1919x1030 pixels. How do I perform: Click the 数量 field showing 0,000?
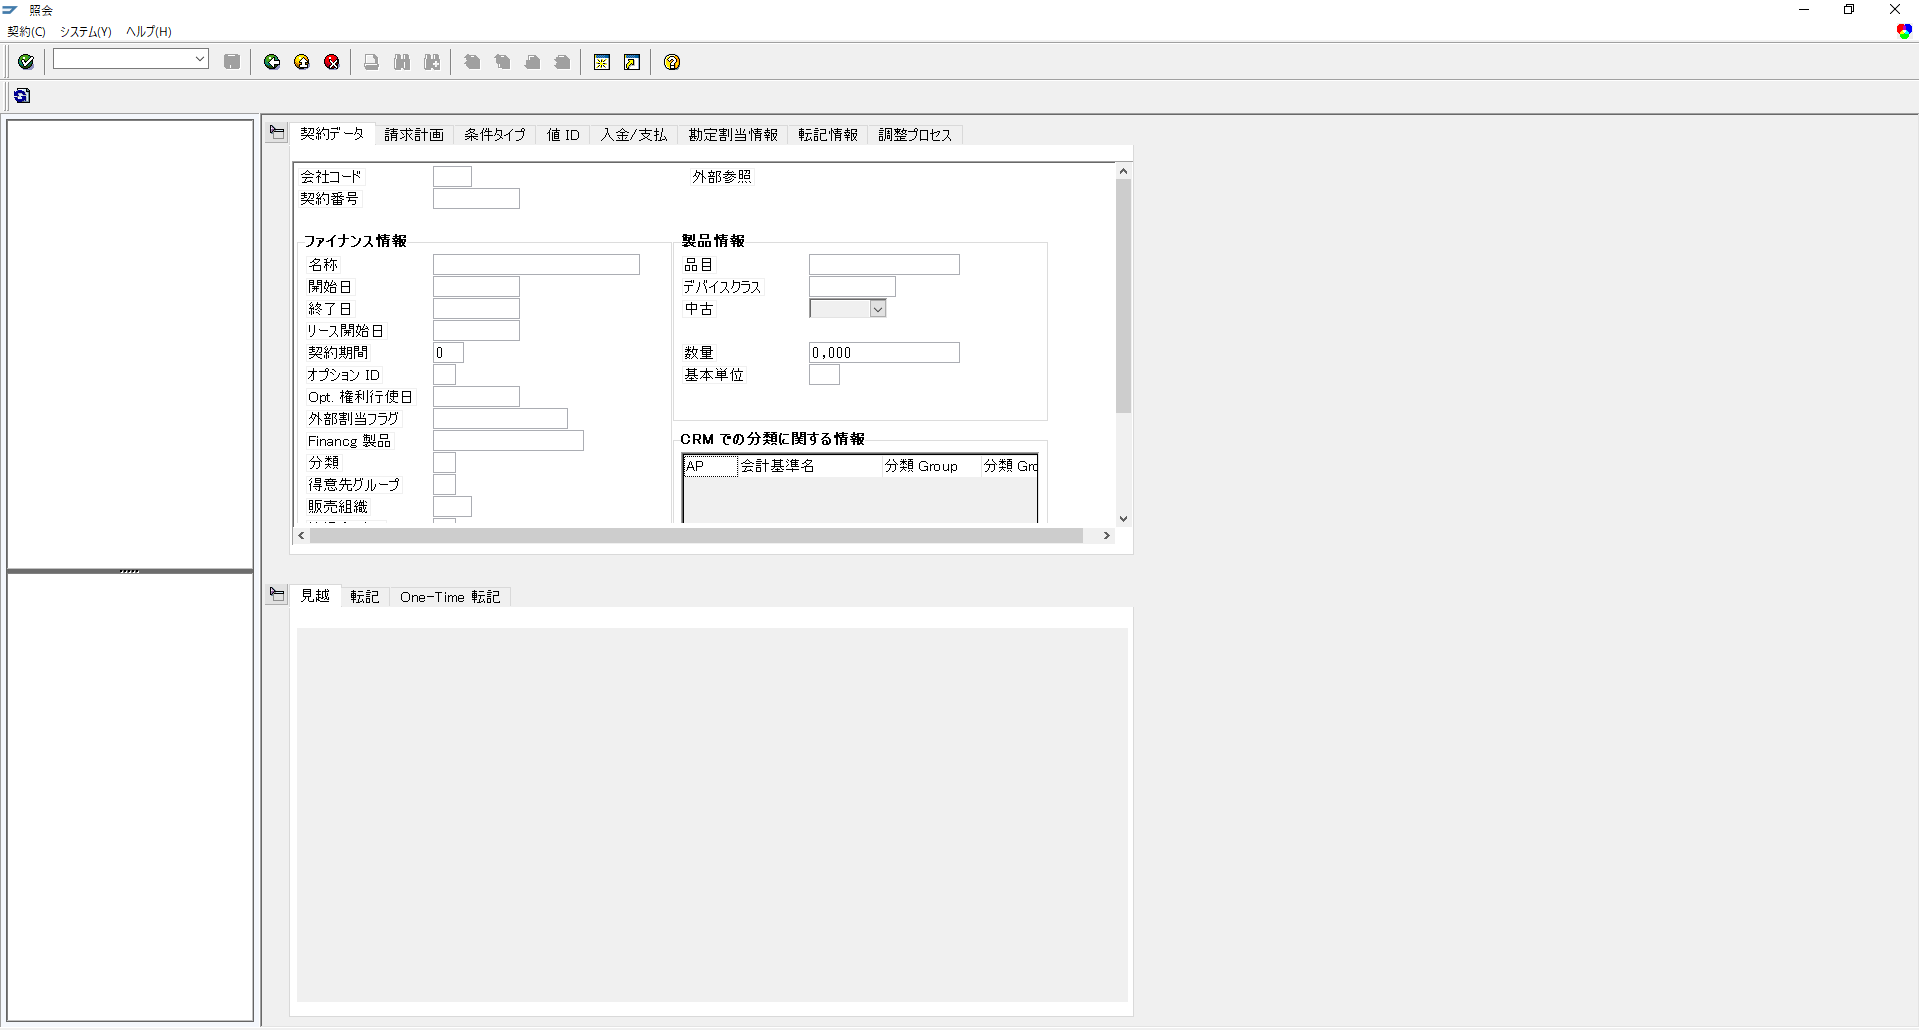click(x=884, y=353)
